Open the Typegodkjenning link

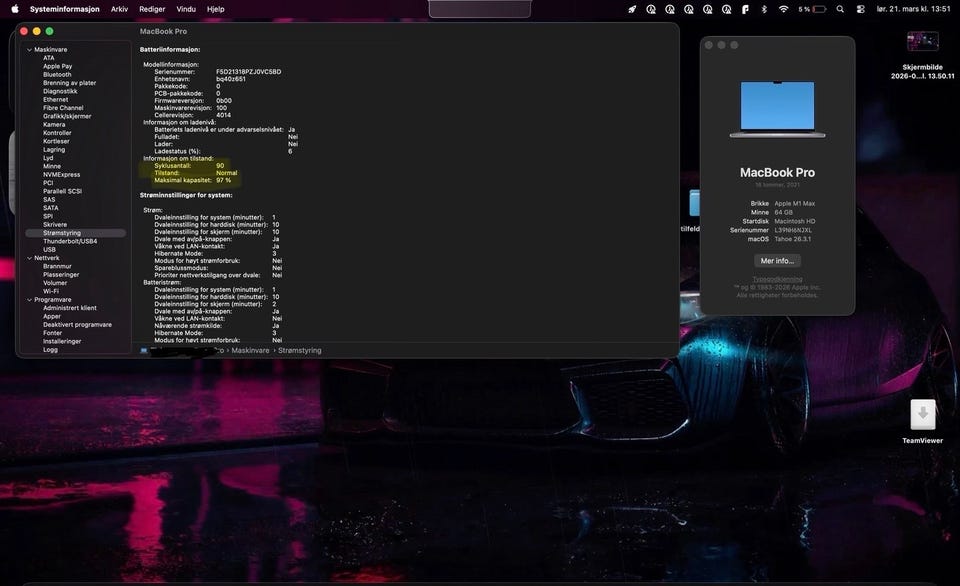point(777,279)
